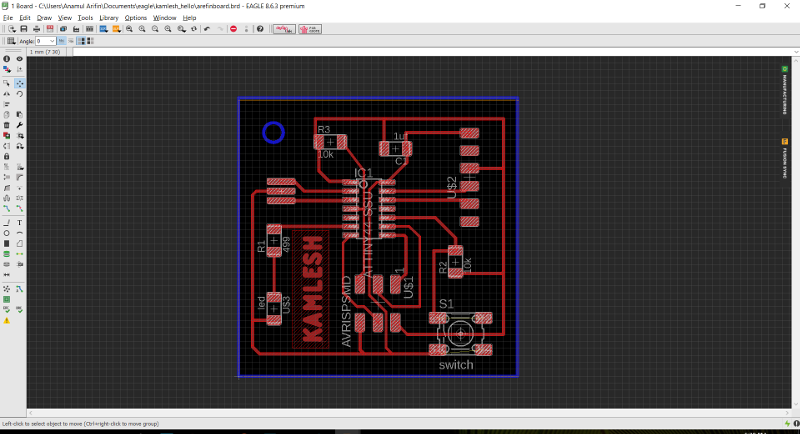
Task: Click the Design Link button
Action: (284, 29)
